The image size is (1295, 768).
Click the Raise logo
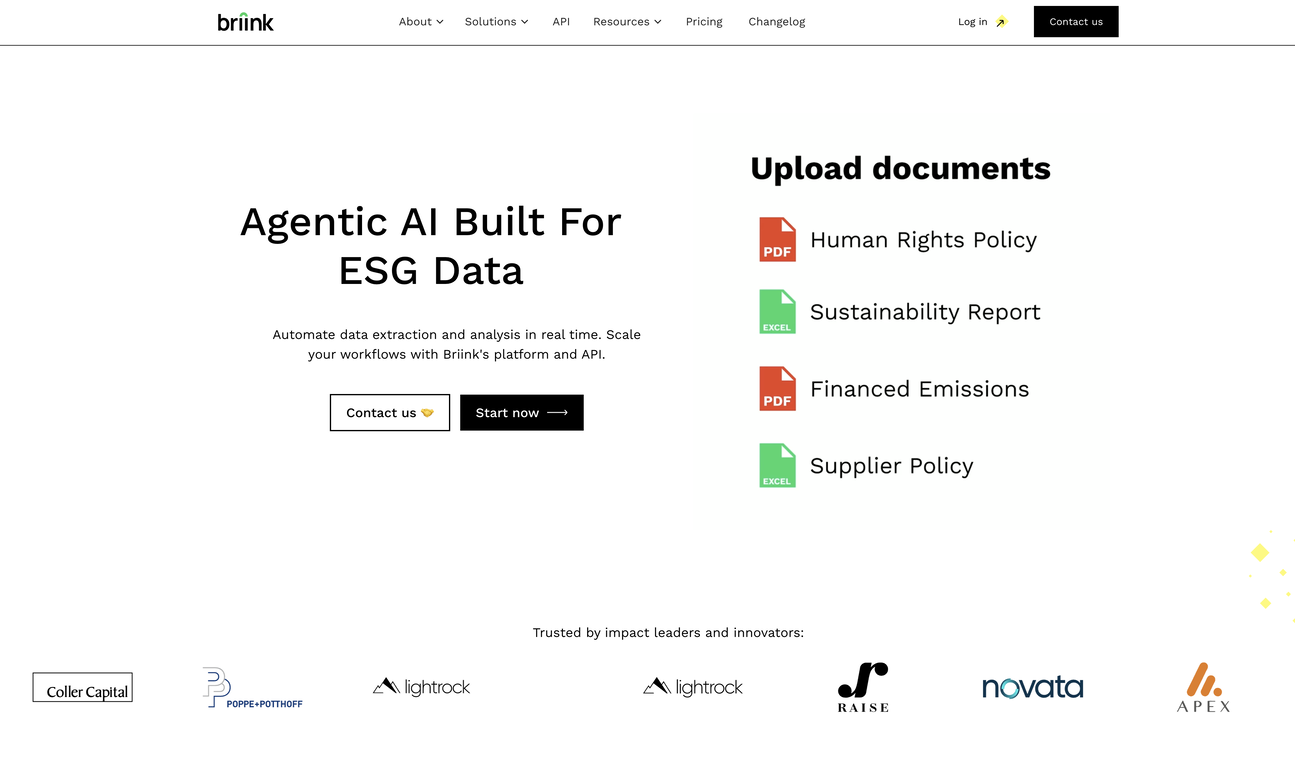click(862, 688)
